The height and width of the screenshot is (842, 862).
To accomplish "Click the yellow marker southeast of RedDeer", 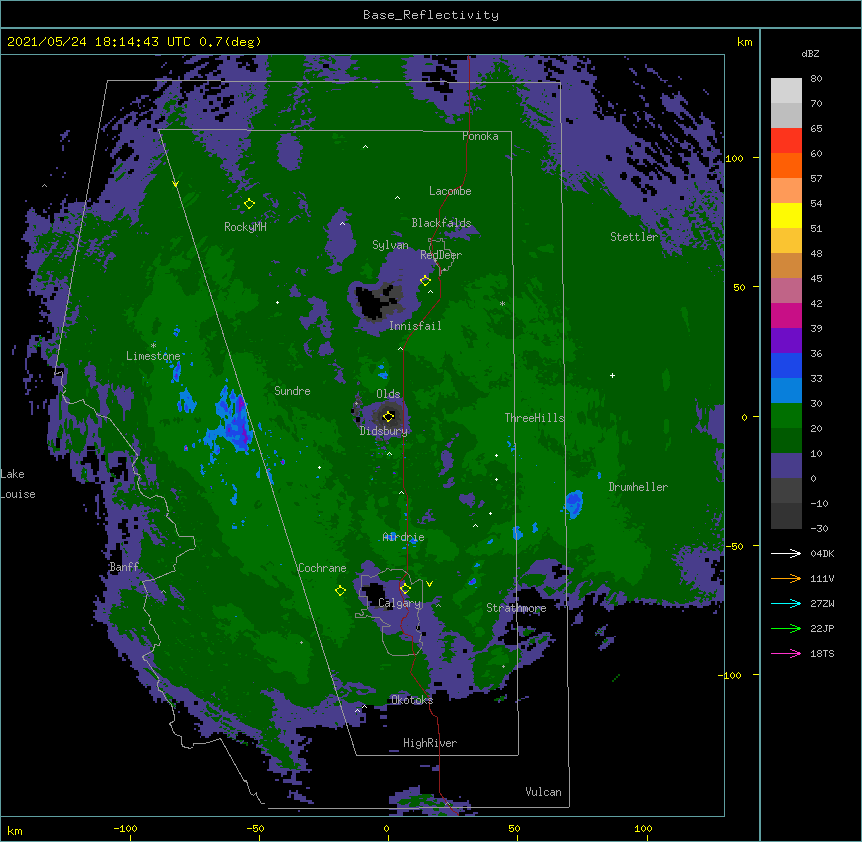I will click(425, 281).
